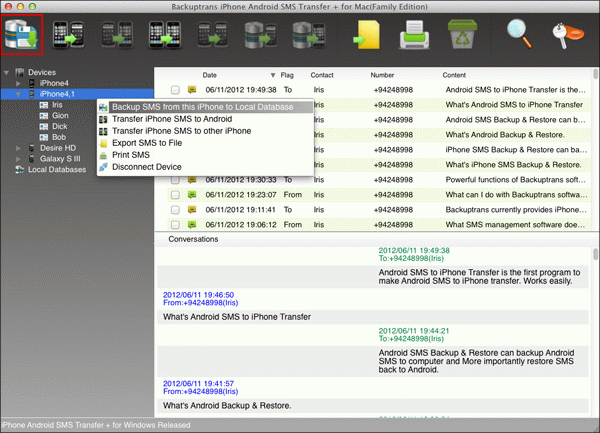Click the Devices root icon
Screen dimensions: 600x433
click(20, 72)
